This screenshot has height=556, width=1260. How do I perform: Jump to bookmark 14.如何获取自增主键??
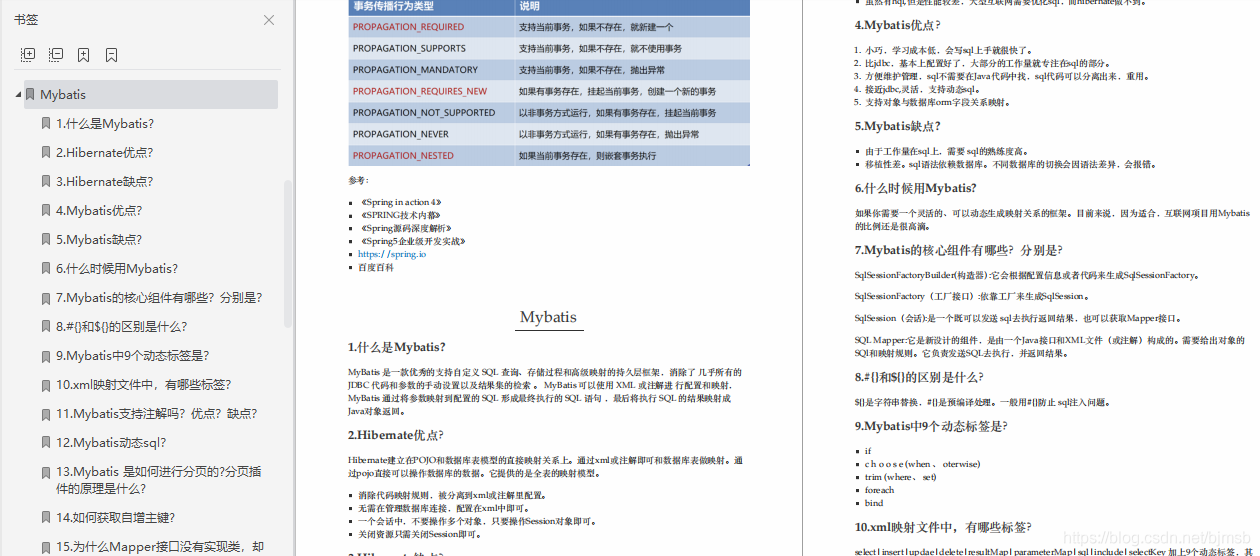pyautogui.click(x=115, y=517)
